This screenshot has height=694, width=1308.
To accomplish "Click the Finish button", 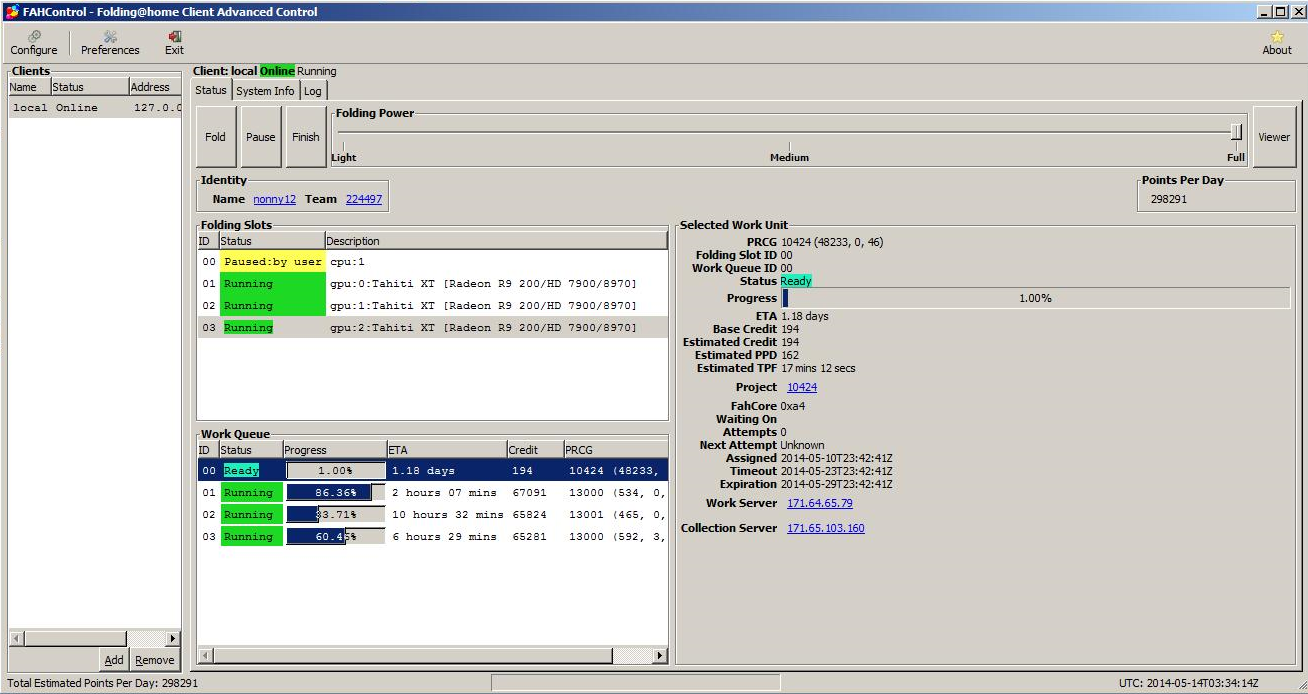I will (x=306, y=137).
